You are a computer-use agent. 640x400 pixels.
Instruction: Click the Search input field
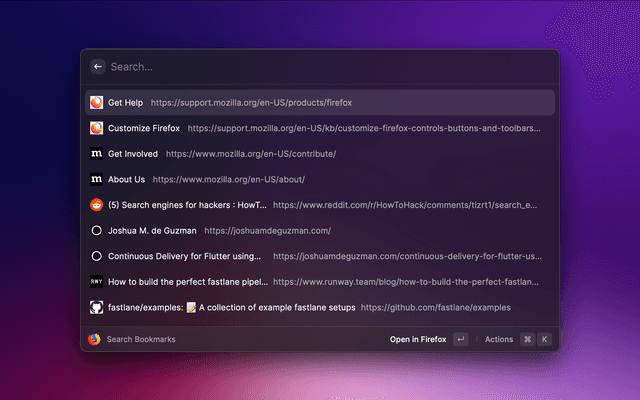(x=320, y=67)
